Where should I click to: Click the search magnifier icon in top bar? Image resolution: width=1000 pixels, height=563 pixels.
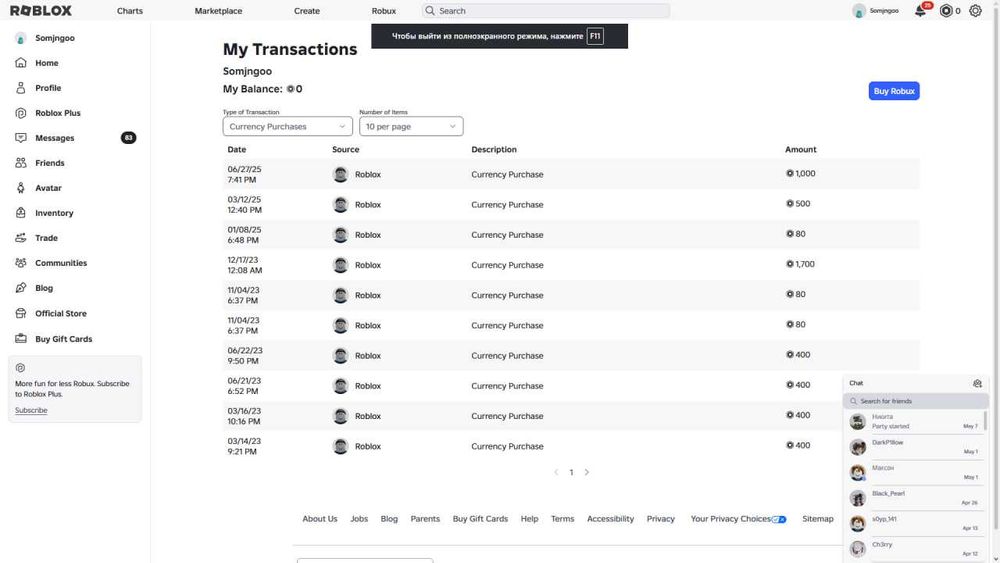point(430,11)
